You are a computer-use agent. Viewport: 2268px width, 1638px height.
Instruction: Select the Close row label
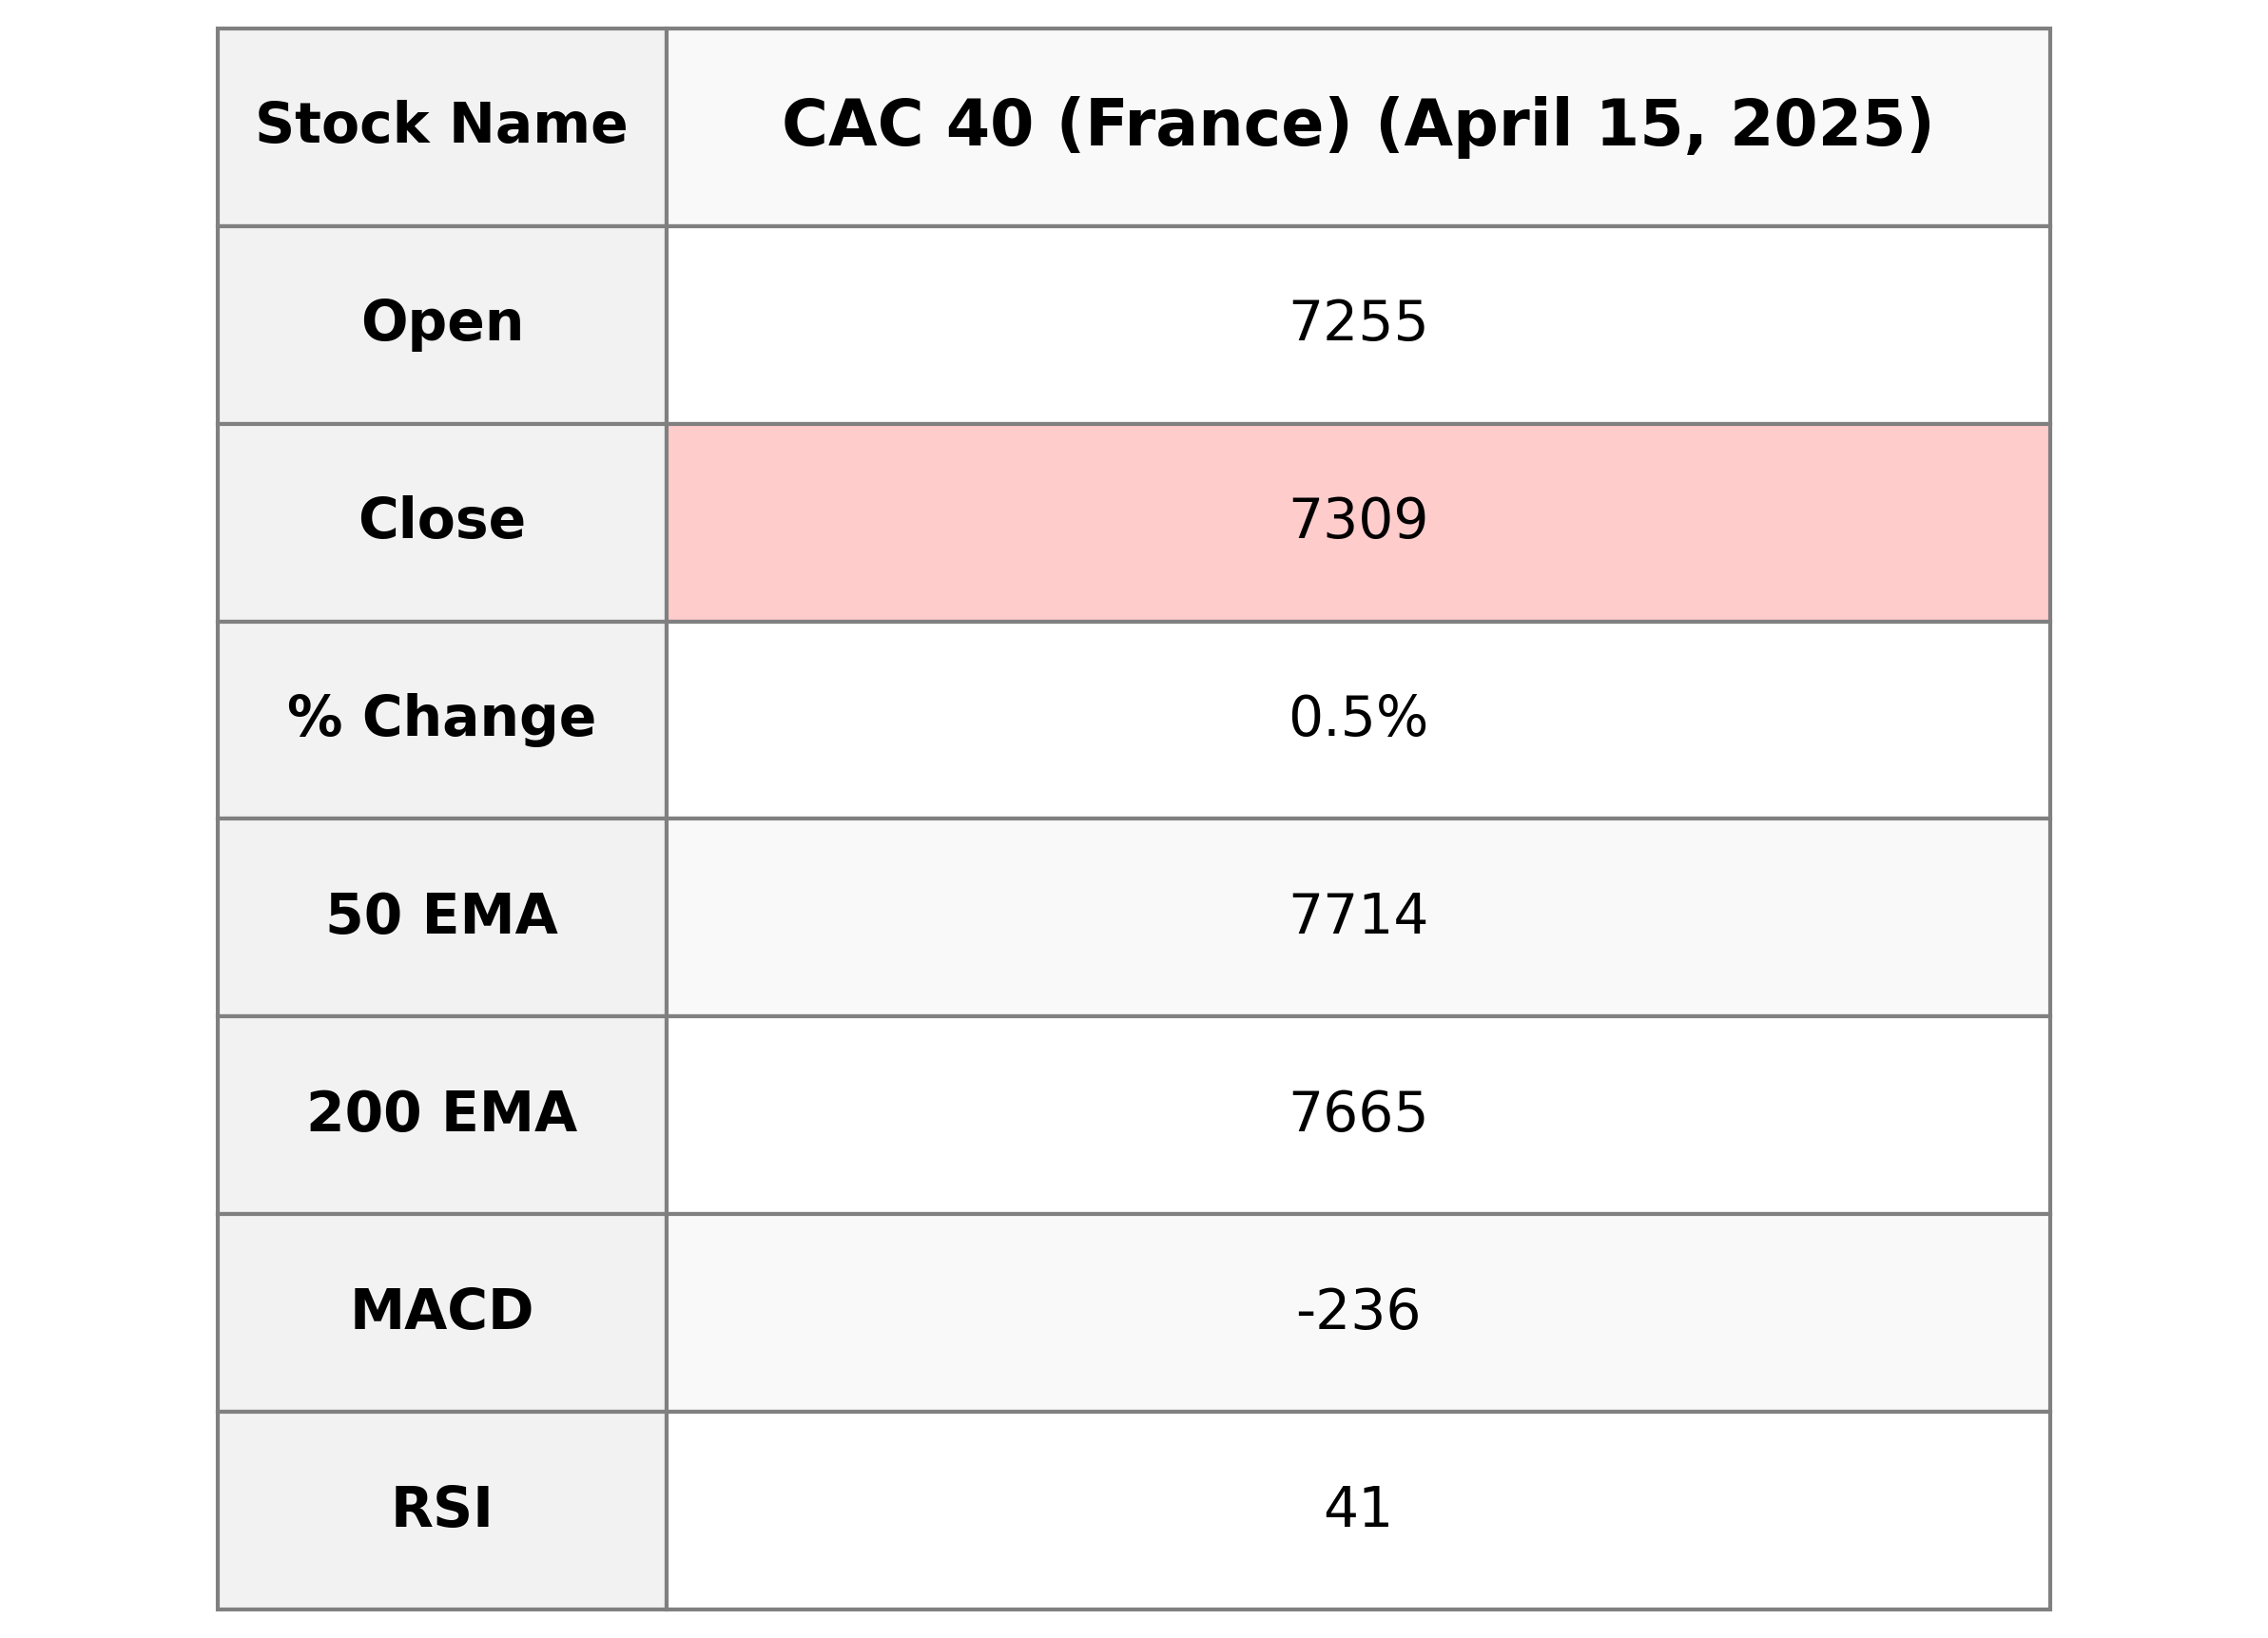point(441,520)
